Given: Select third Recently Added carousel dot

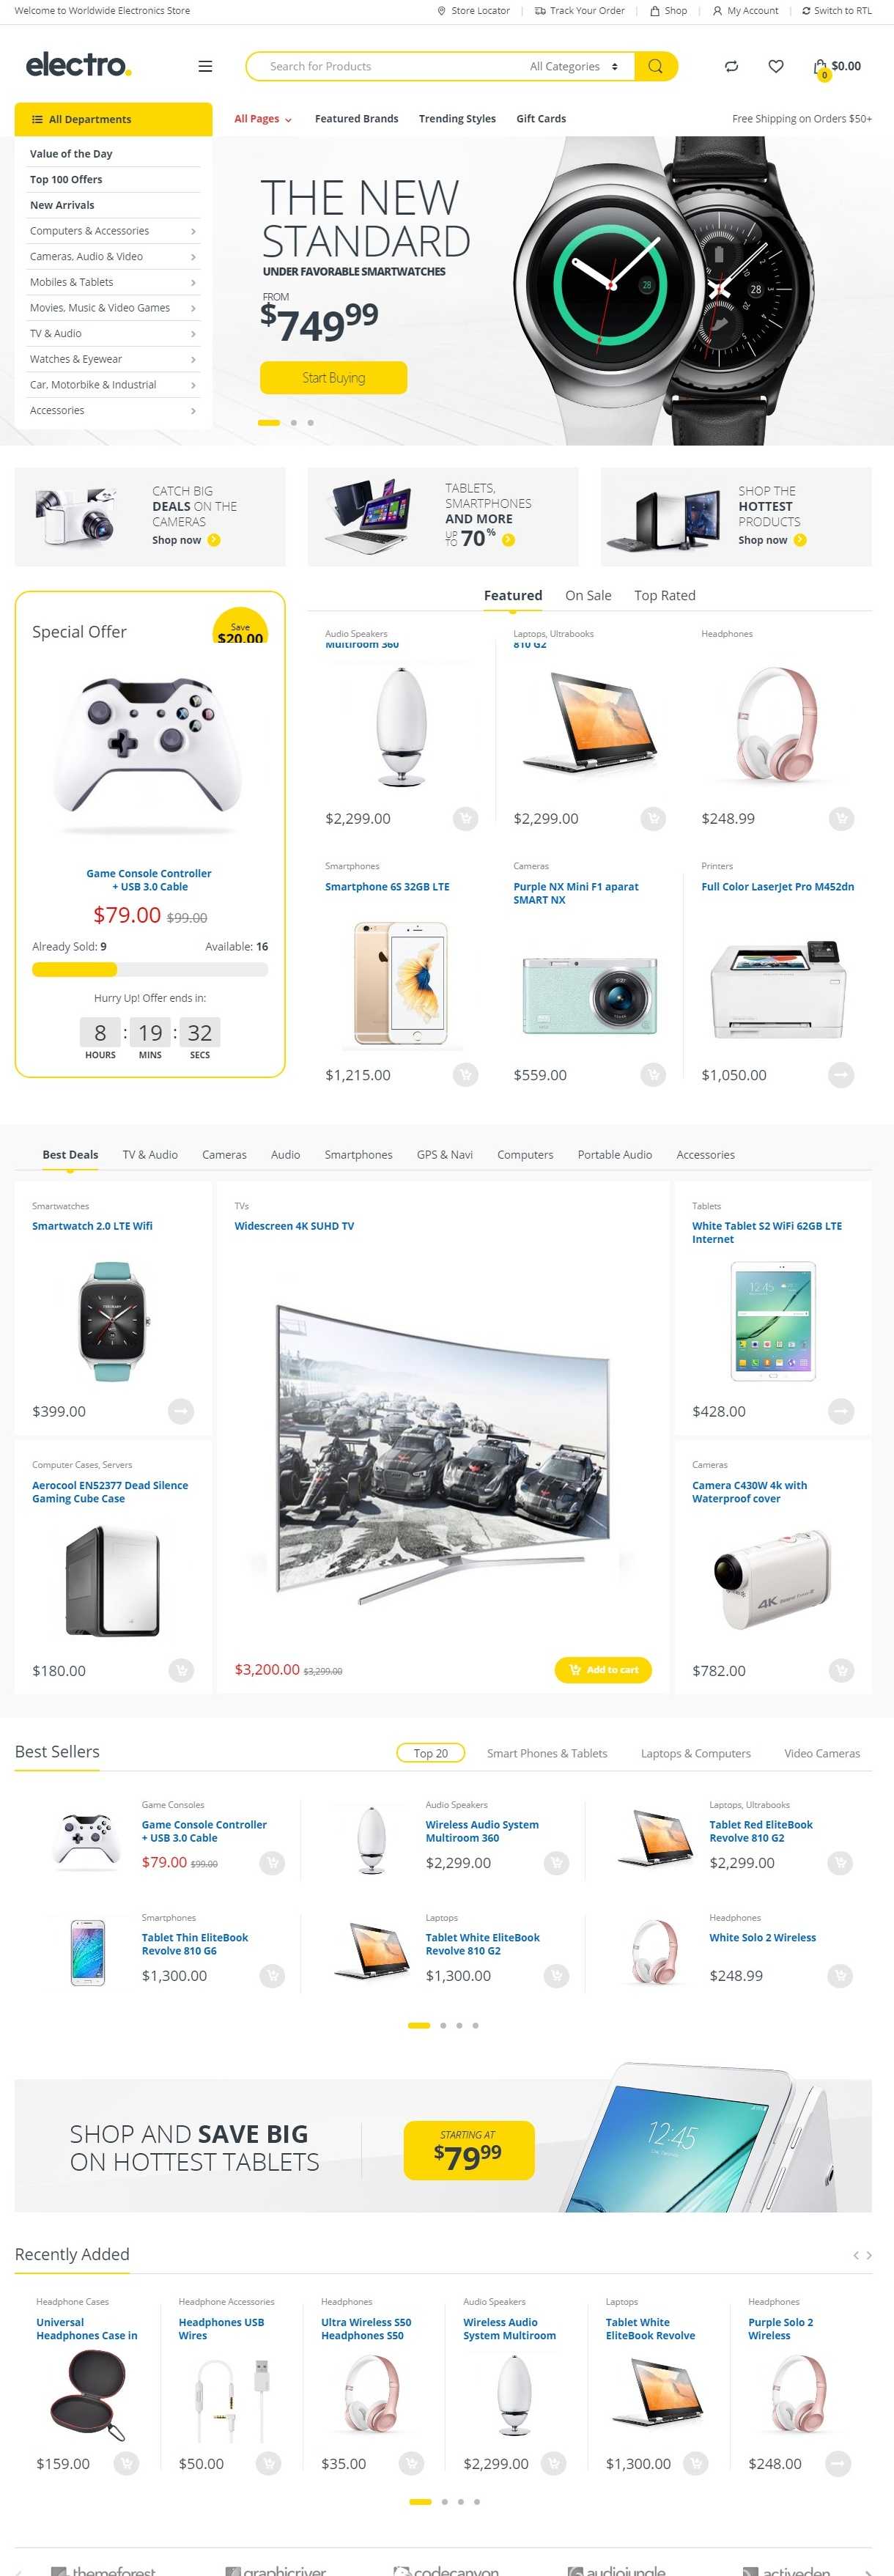Looking at the screenshot, I should [x=461, y=2502].
